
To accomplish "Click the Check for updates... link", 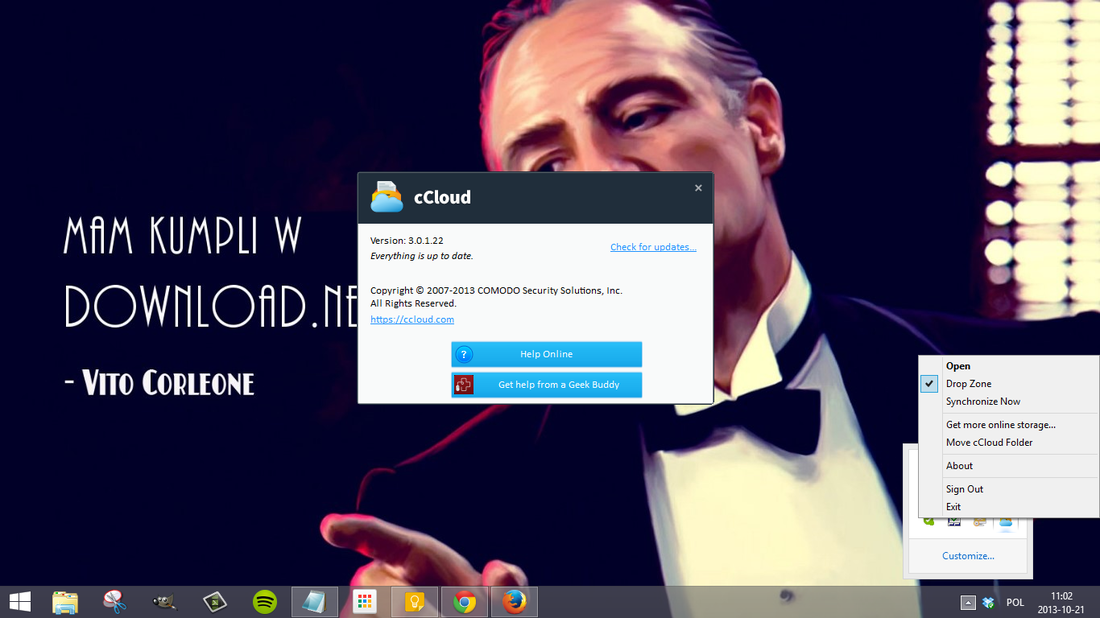I will coord(653,247).
